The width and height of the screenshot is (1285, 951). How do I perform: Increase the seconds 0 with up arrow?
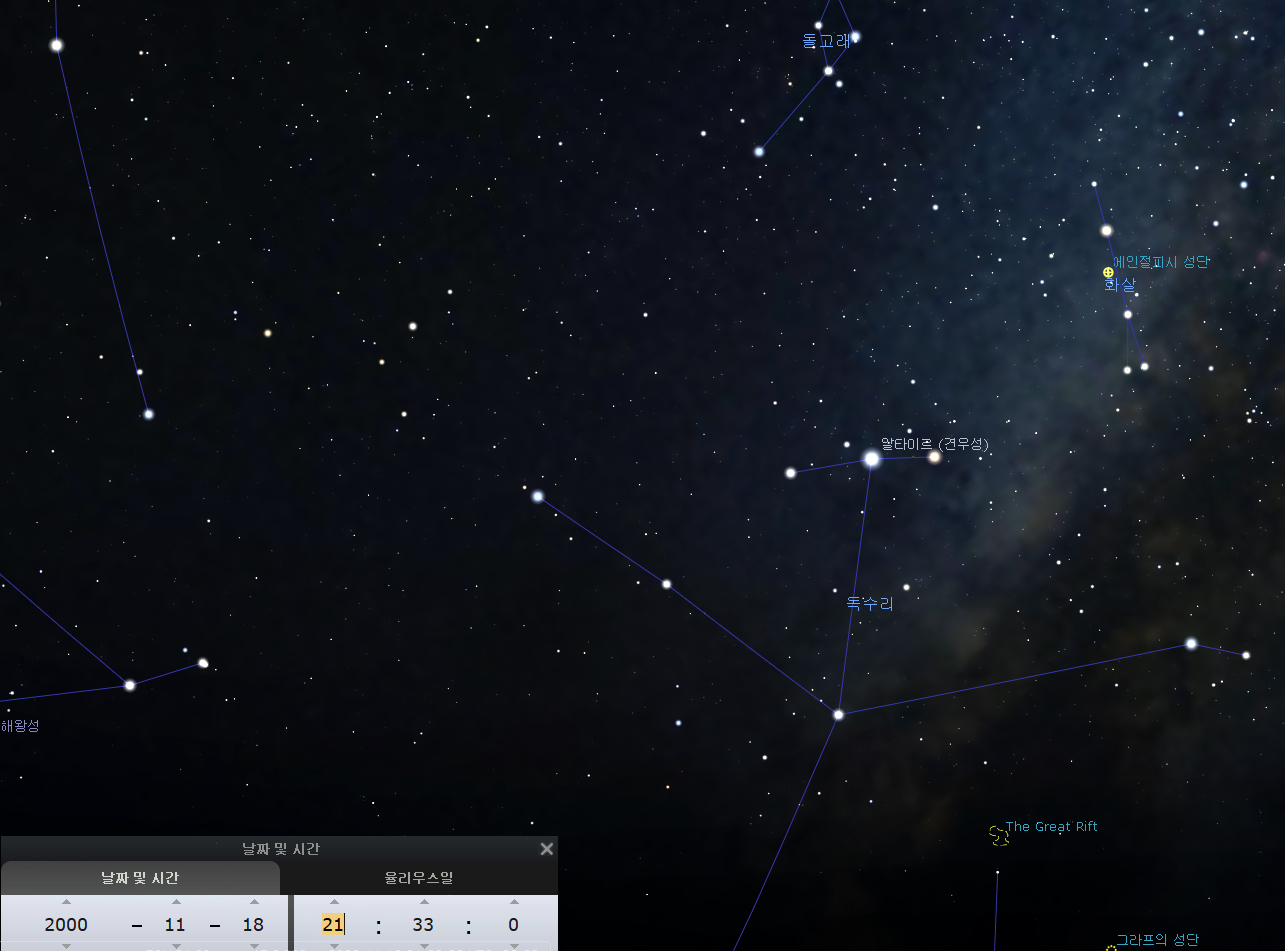(513, 902)
